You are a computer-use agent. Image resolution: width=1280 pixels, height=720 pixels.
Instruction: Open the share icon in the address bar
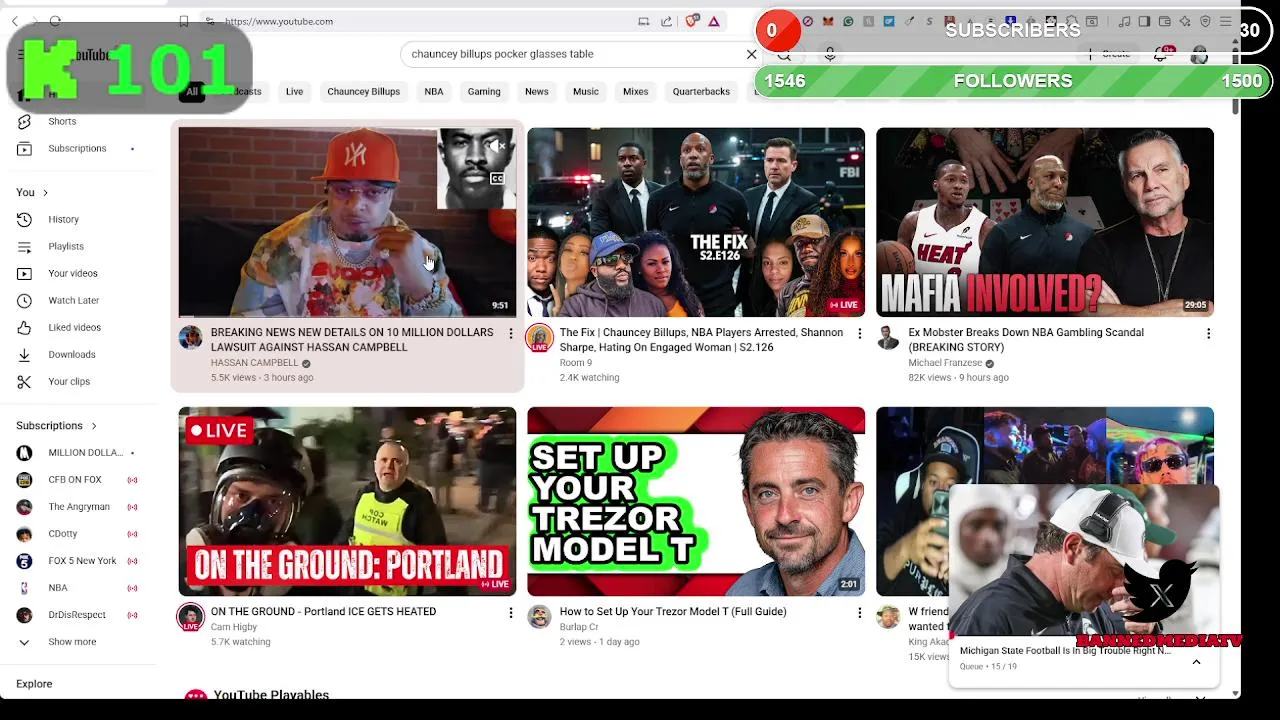pos(666,21)
